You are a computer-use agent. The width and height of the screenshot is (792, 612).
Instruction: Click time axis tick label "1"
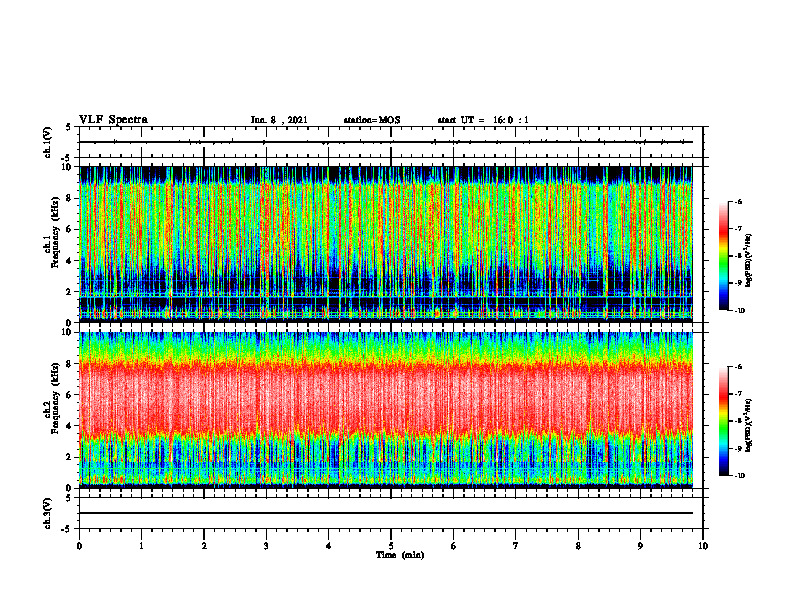coord(141,546)
